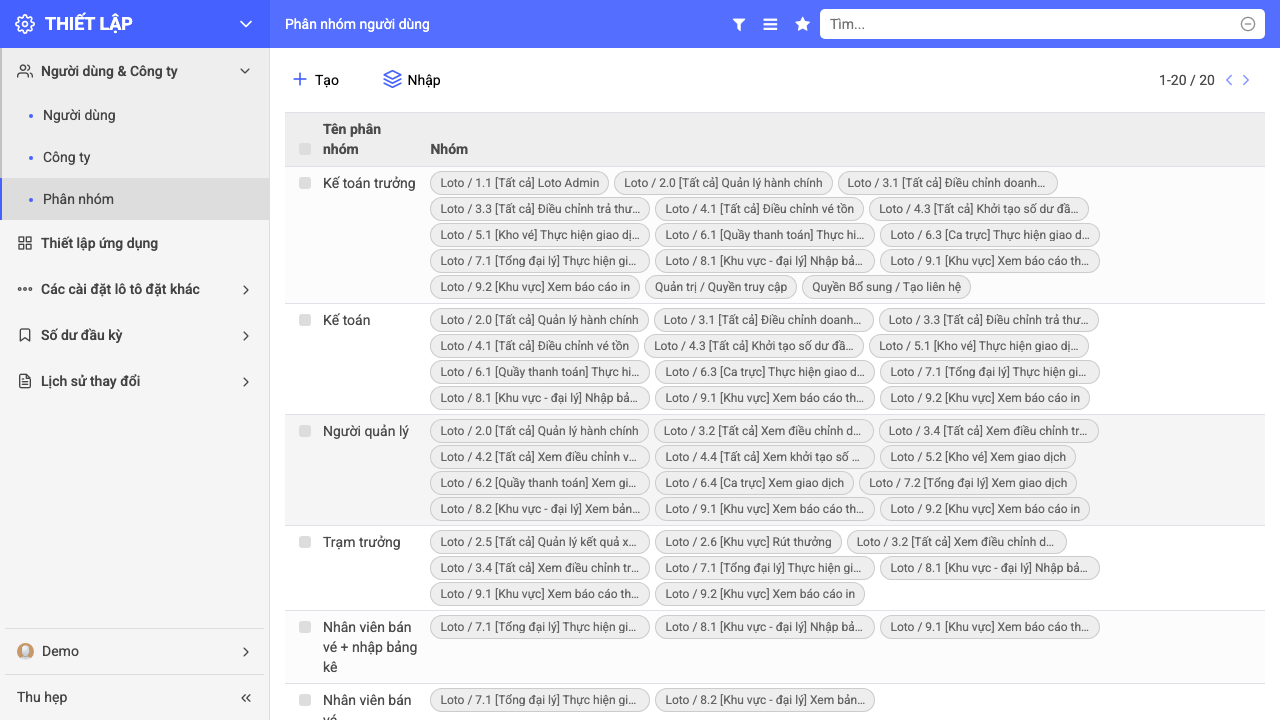Go to next page arrow
The width and height of the screenshot is (1280, 720).
point(1246,80)
